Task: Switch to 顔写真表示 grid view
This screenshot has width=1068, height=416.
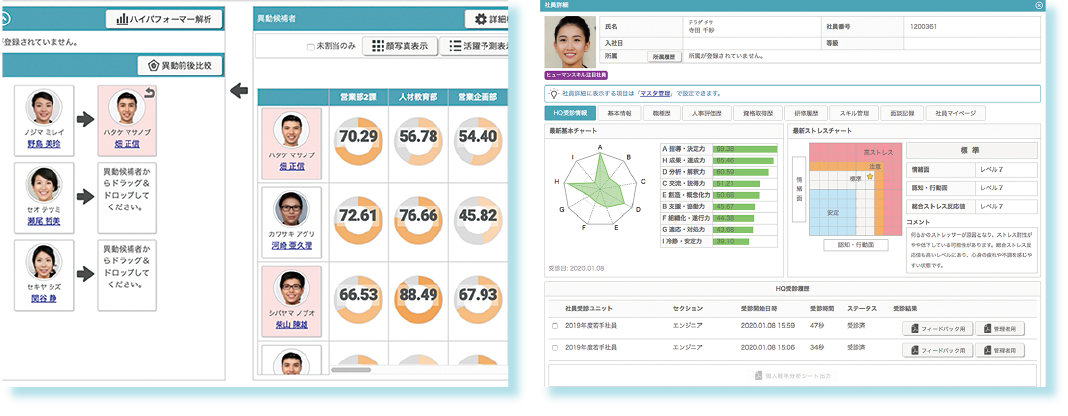Action: coord(400,46)
